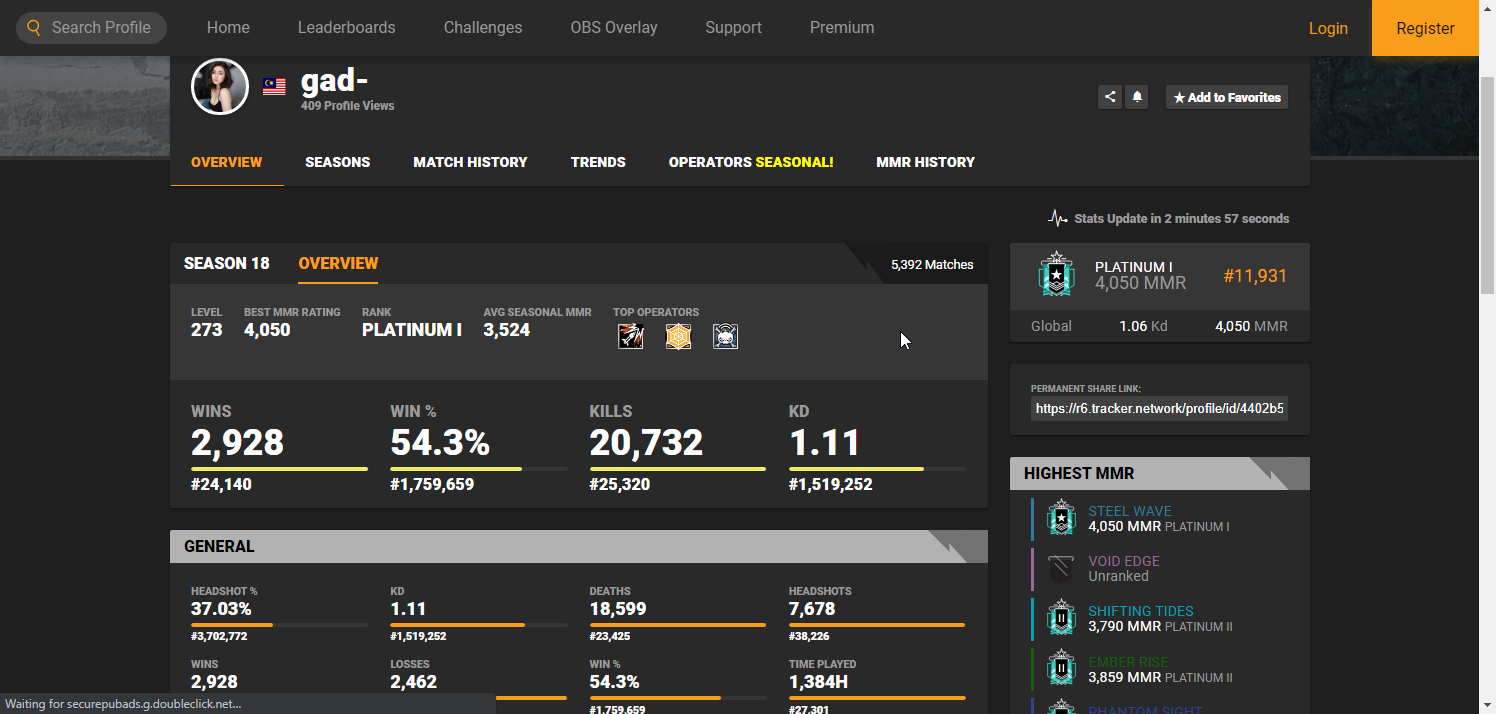Click the Shifting Tides rank badge

[1060, 619]
